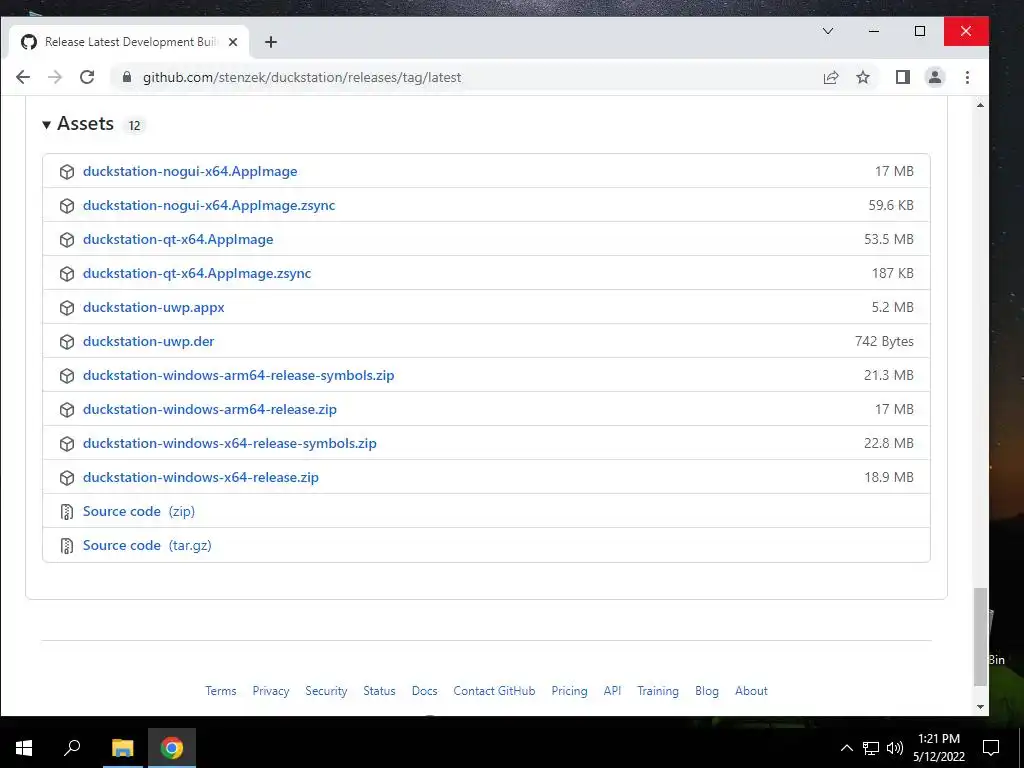
Task: Click archive icon beside Source code (tar.gz)
Action: click(x=67, y=545)
